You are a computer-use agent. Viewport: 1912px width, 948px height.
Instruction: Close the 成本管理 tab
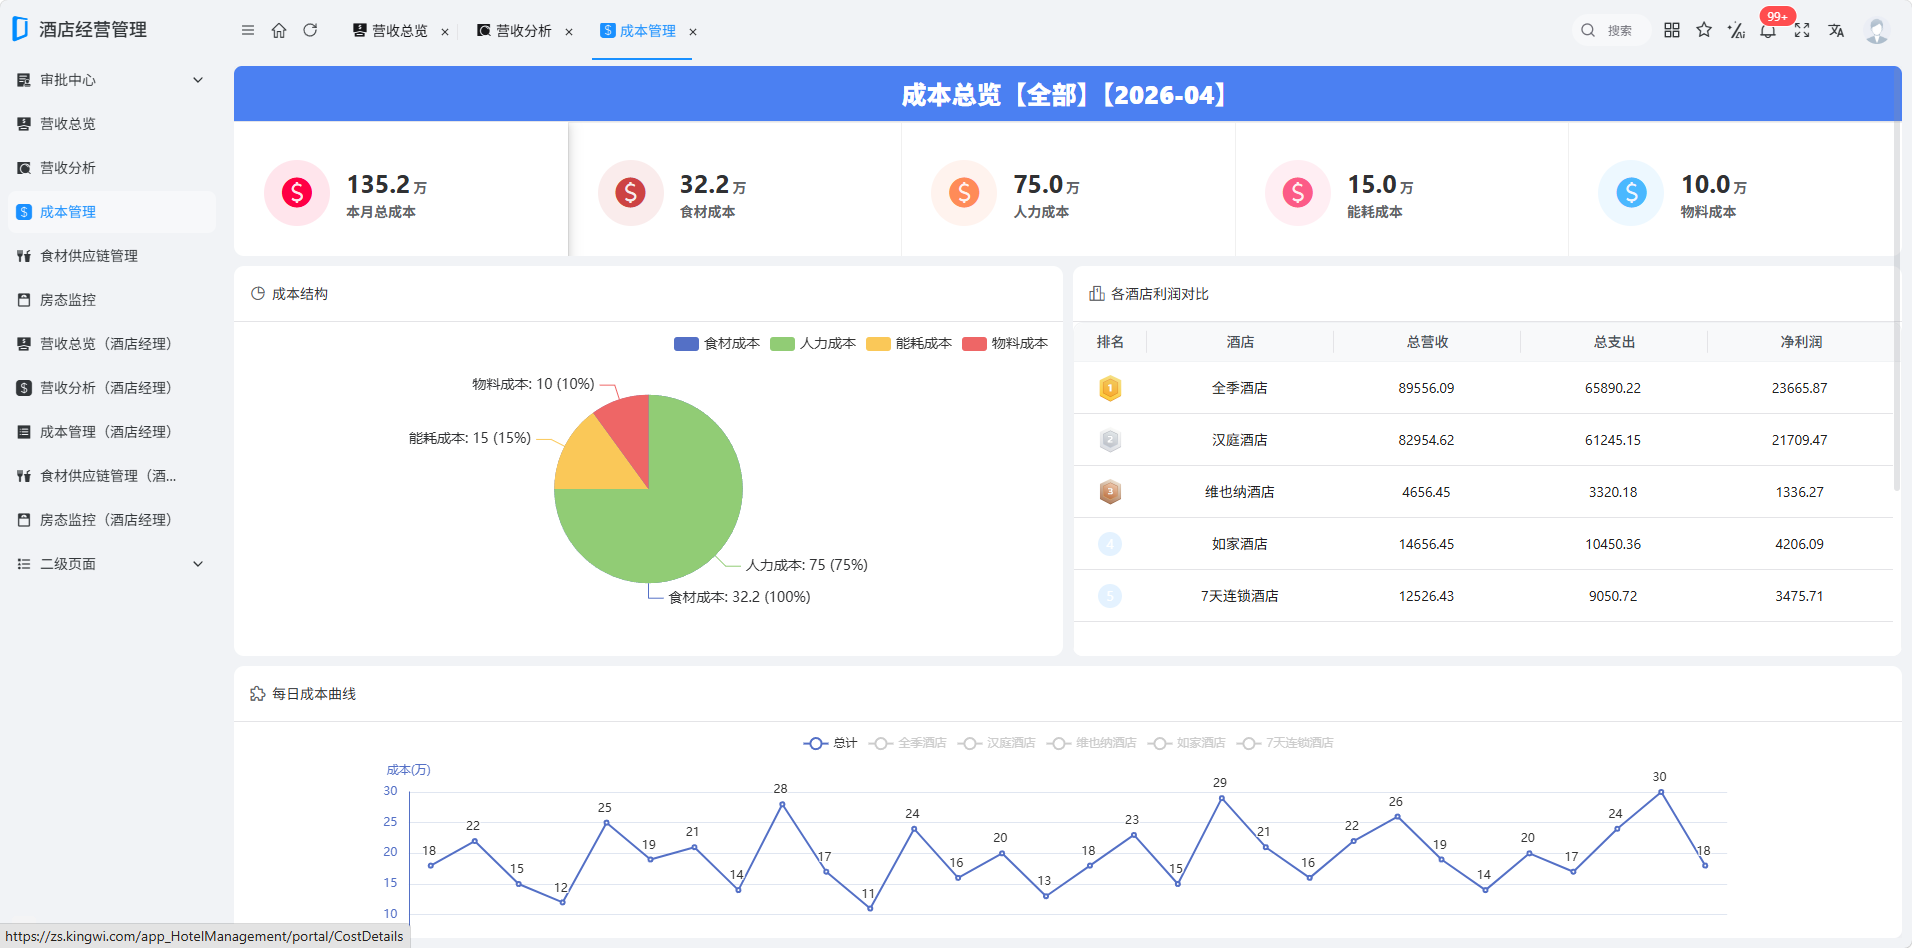point(693,32)
